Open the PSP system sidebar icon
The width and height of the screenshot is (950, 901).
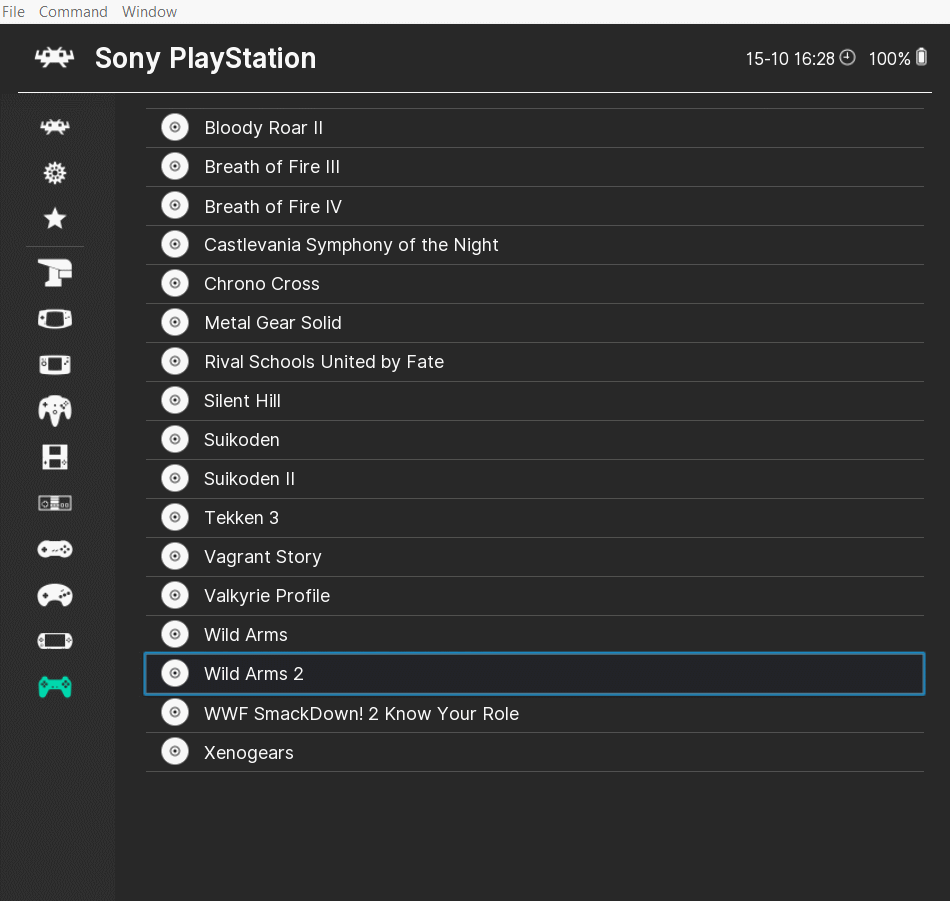point(54,640)
